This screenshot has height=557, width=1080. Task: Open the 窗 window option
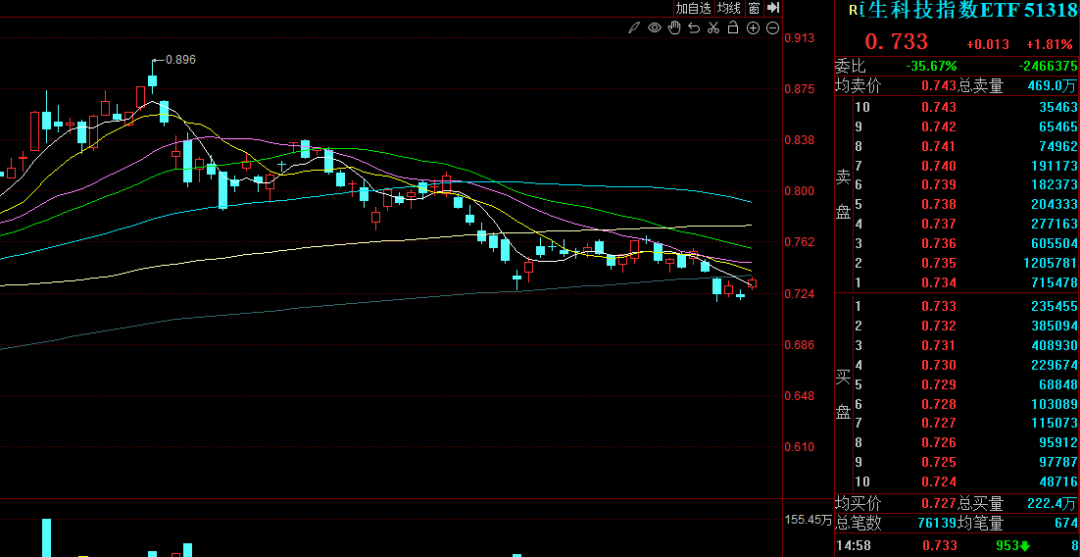coord(753,8)
